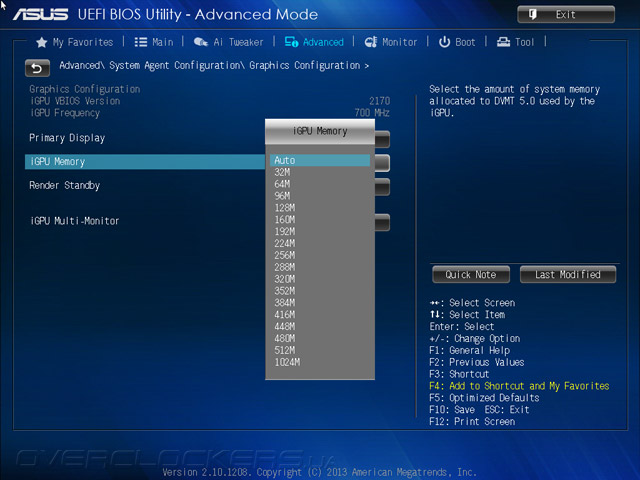Click the F2 Previous Values hint

pos(477,362)
